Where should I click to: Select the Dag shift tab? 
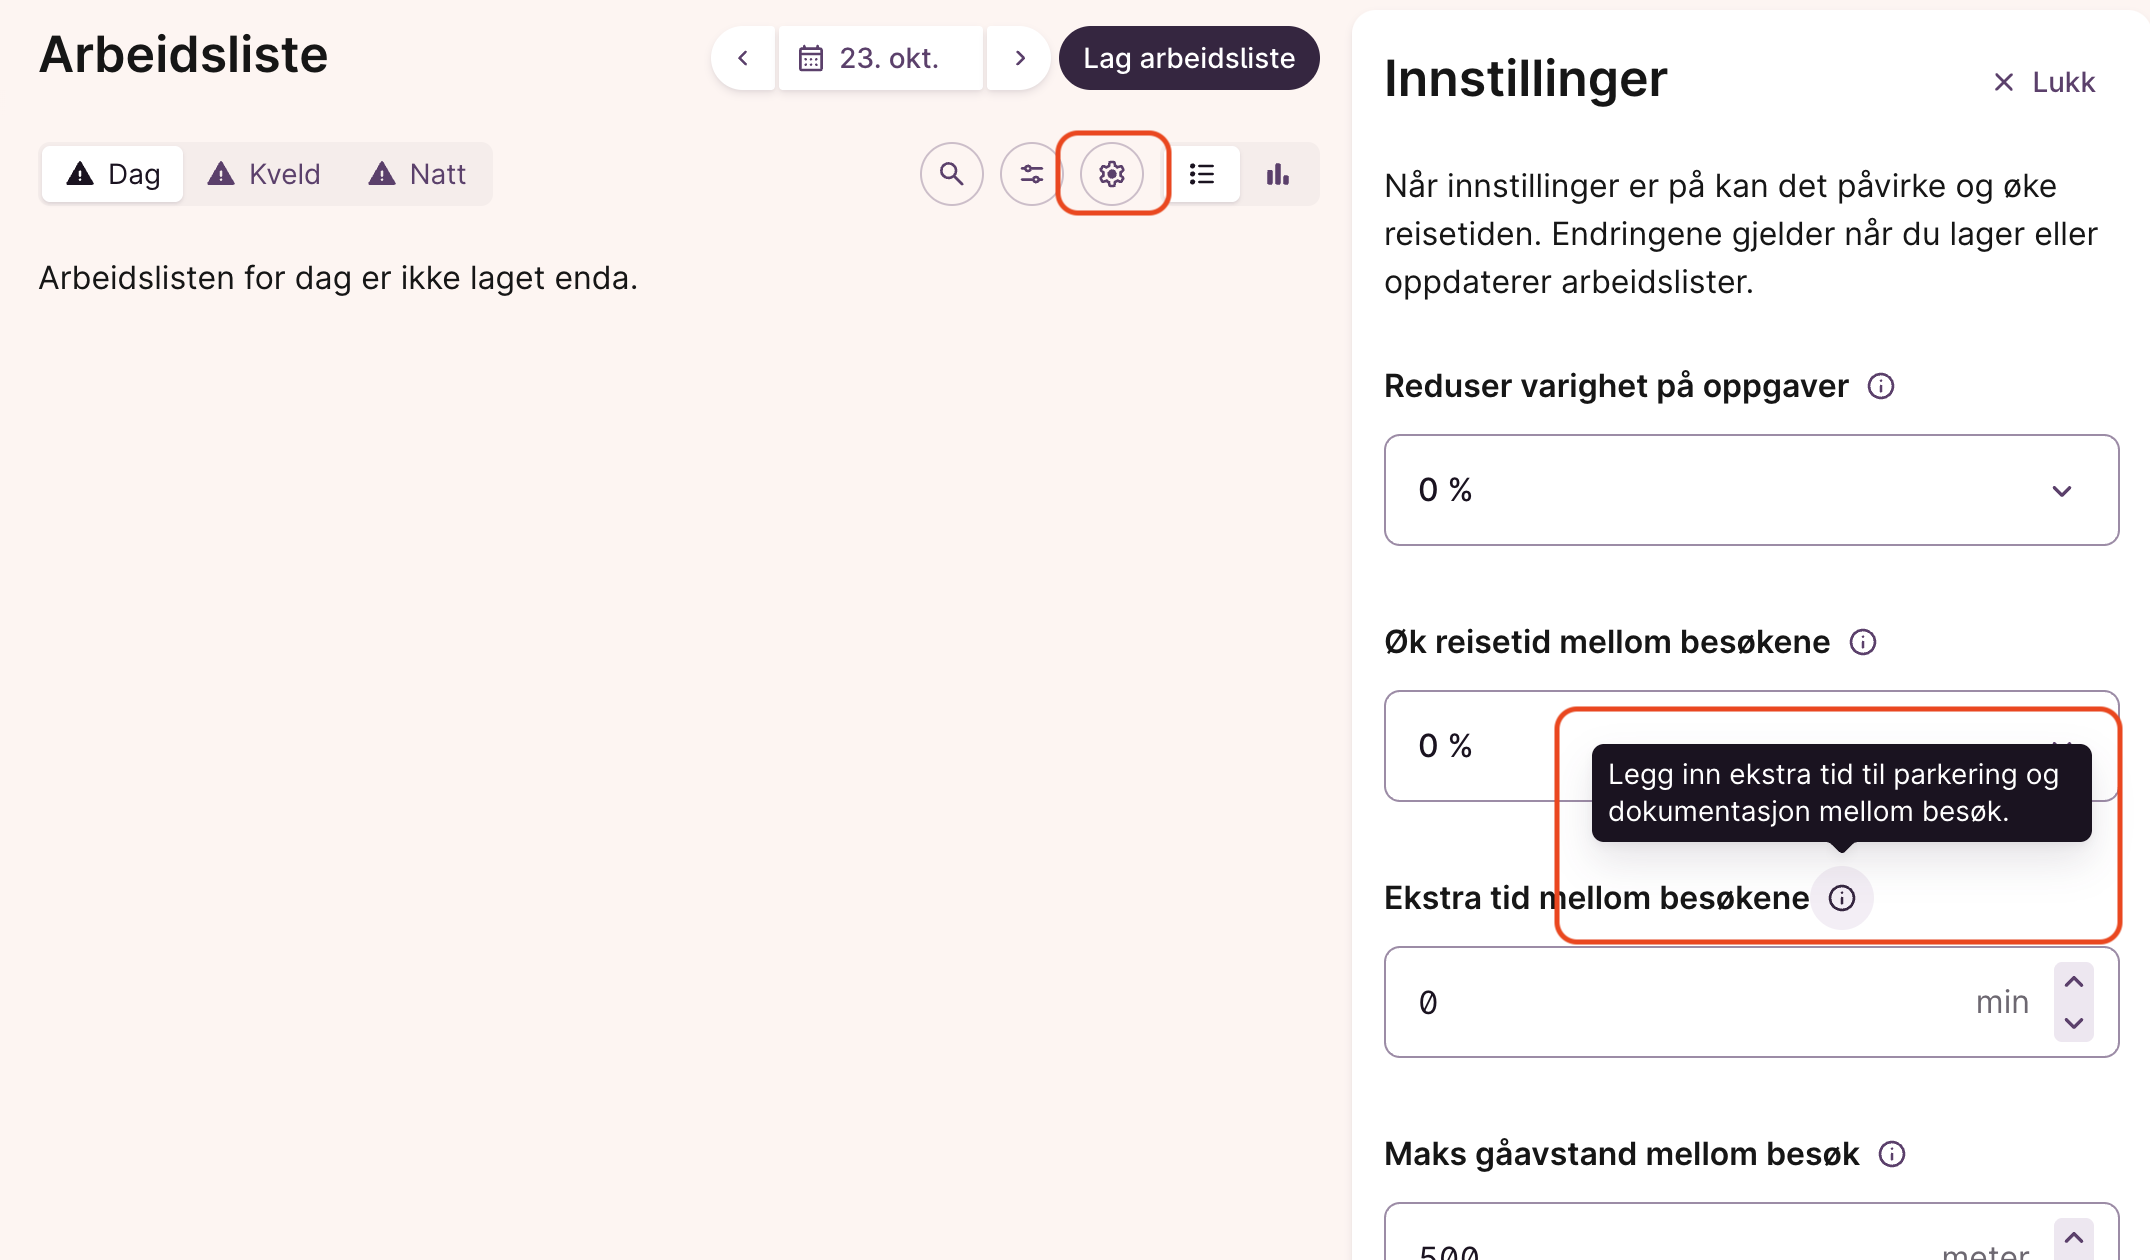click(x=113, y=174)
